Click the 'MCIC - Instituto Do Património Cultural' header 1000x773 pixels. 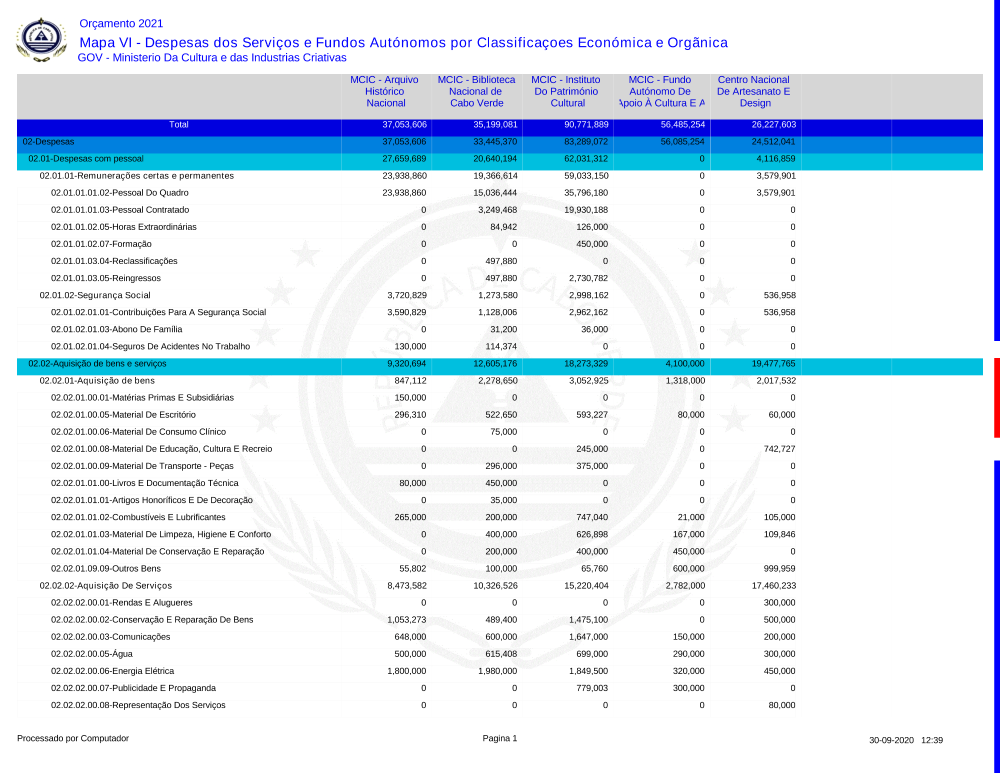[567, 91]
